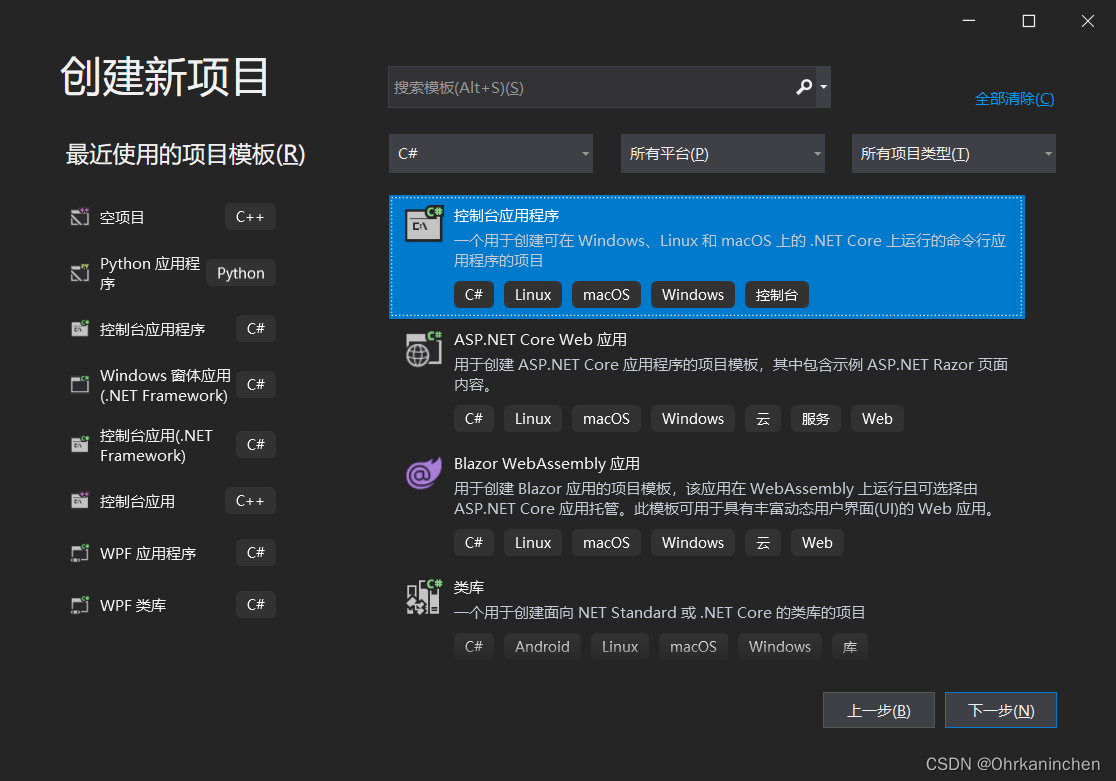Screen dimensions: 1116x781
Task: Click the ASP.NET Core Web 应用 globe icon
Action: tap(424, 349)
